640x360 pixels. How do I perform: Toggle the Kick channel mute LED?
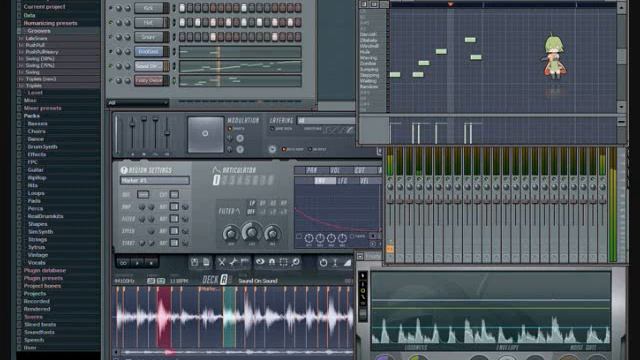111,8
